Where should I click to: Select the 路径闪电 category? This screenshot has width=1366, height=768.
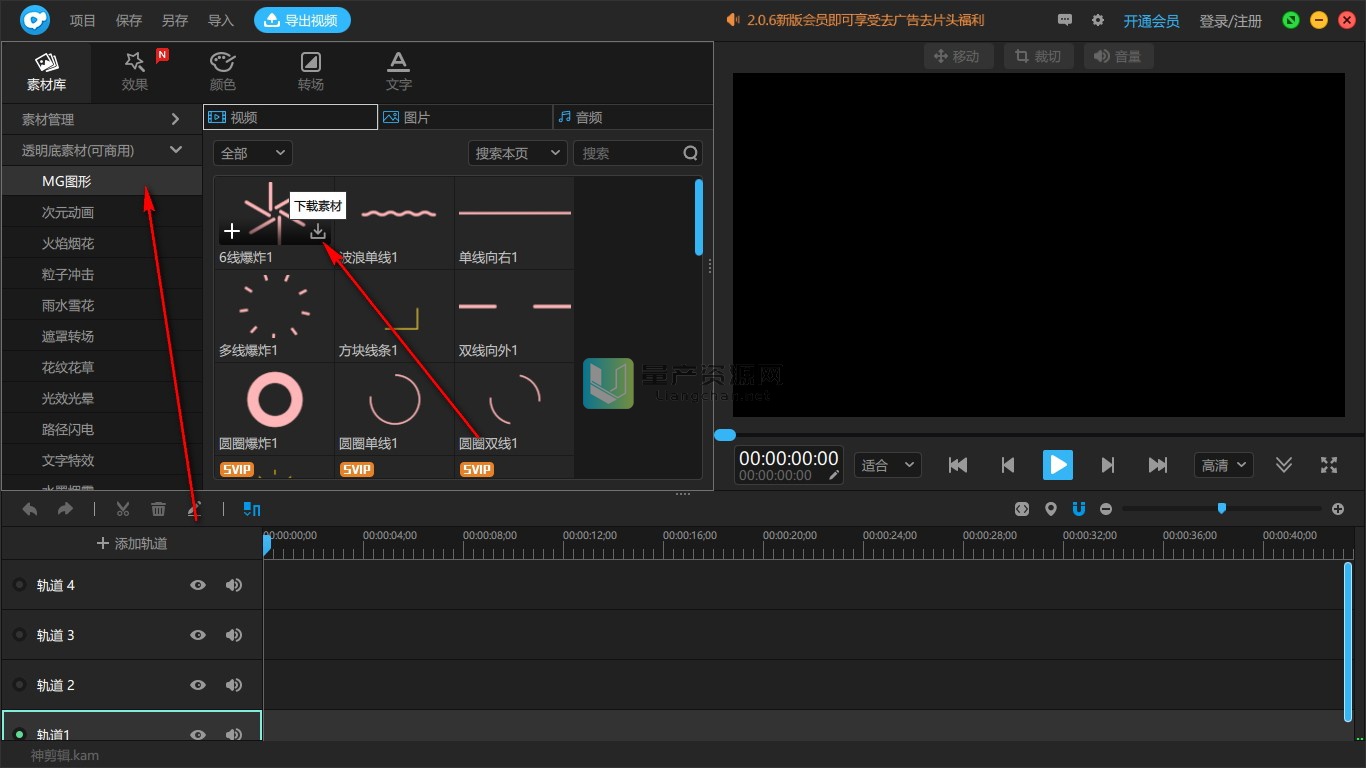tap(102, 429)
